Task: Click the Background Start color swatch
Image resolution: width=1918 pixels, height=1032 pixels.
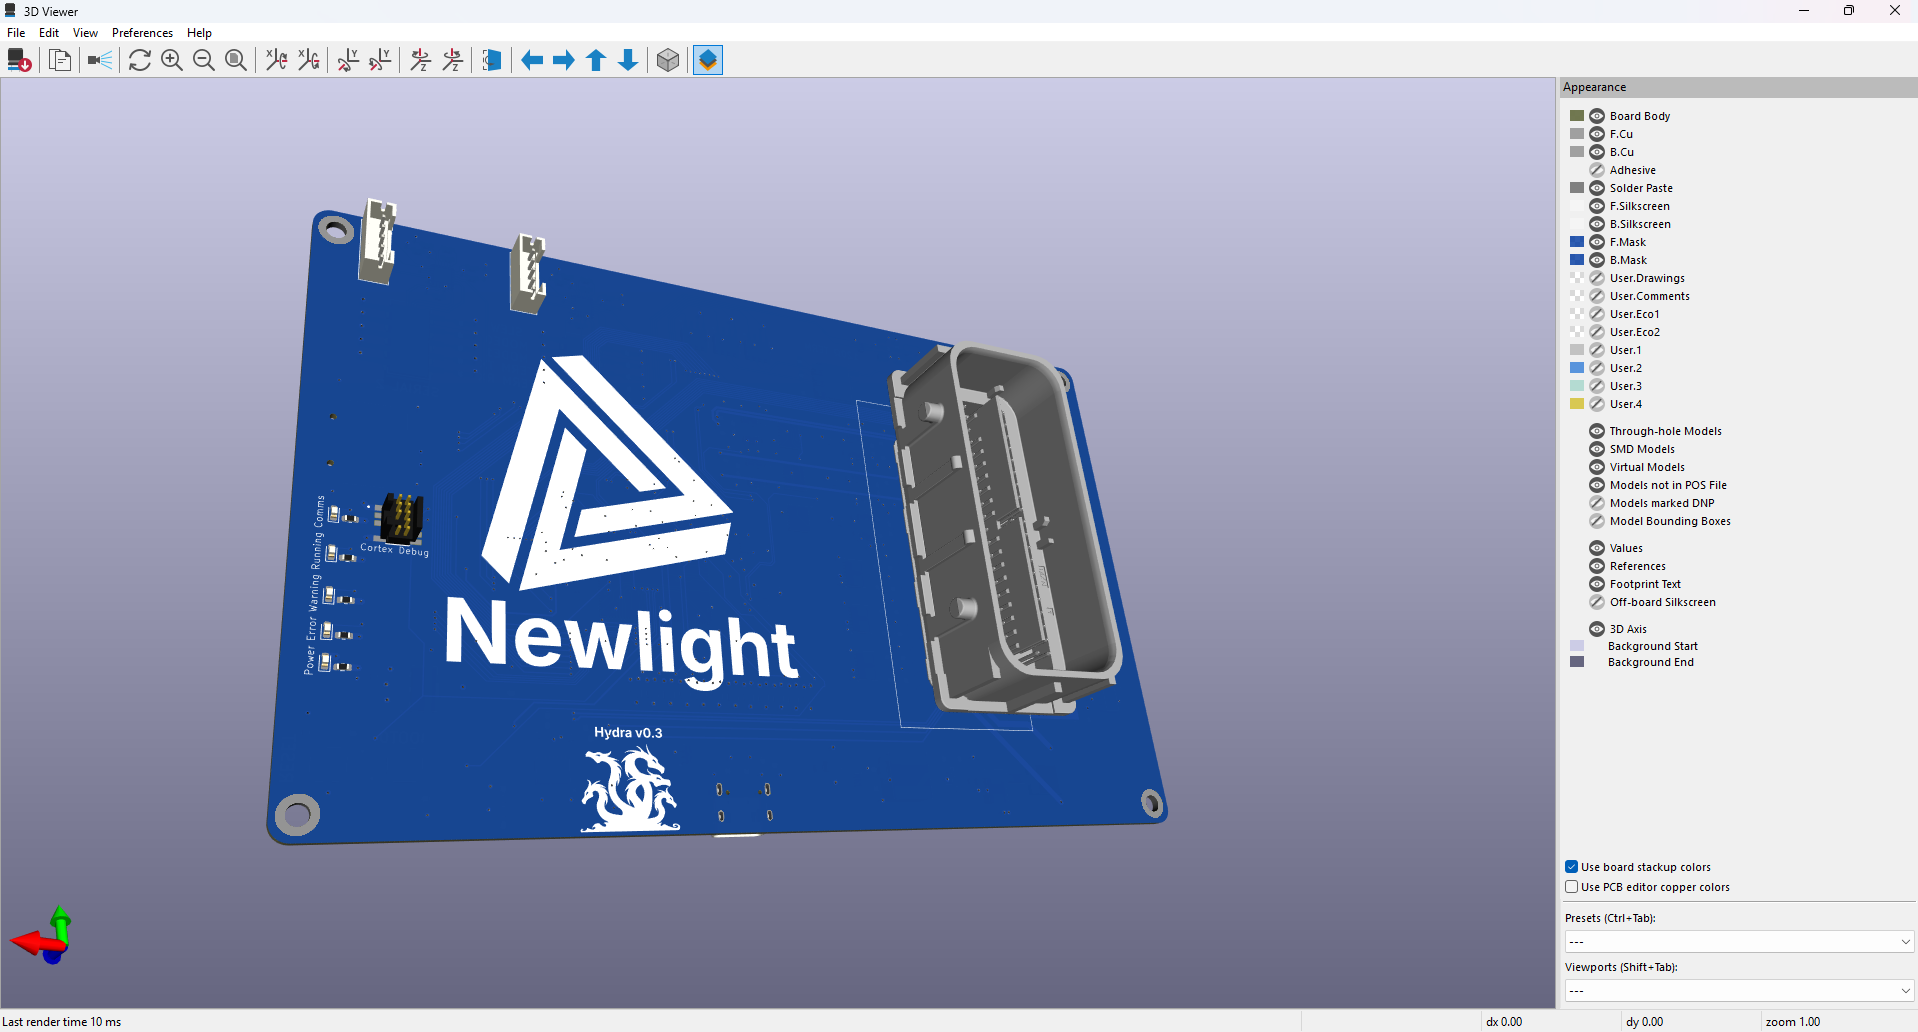Action: tap(1577, 646)
